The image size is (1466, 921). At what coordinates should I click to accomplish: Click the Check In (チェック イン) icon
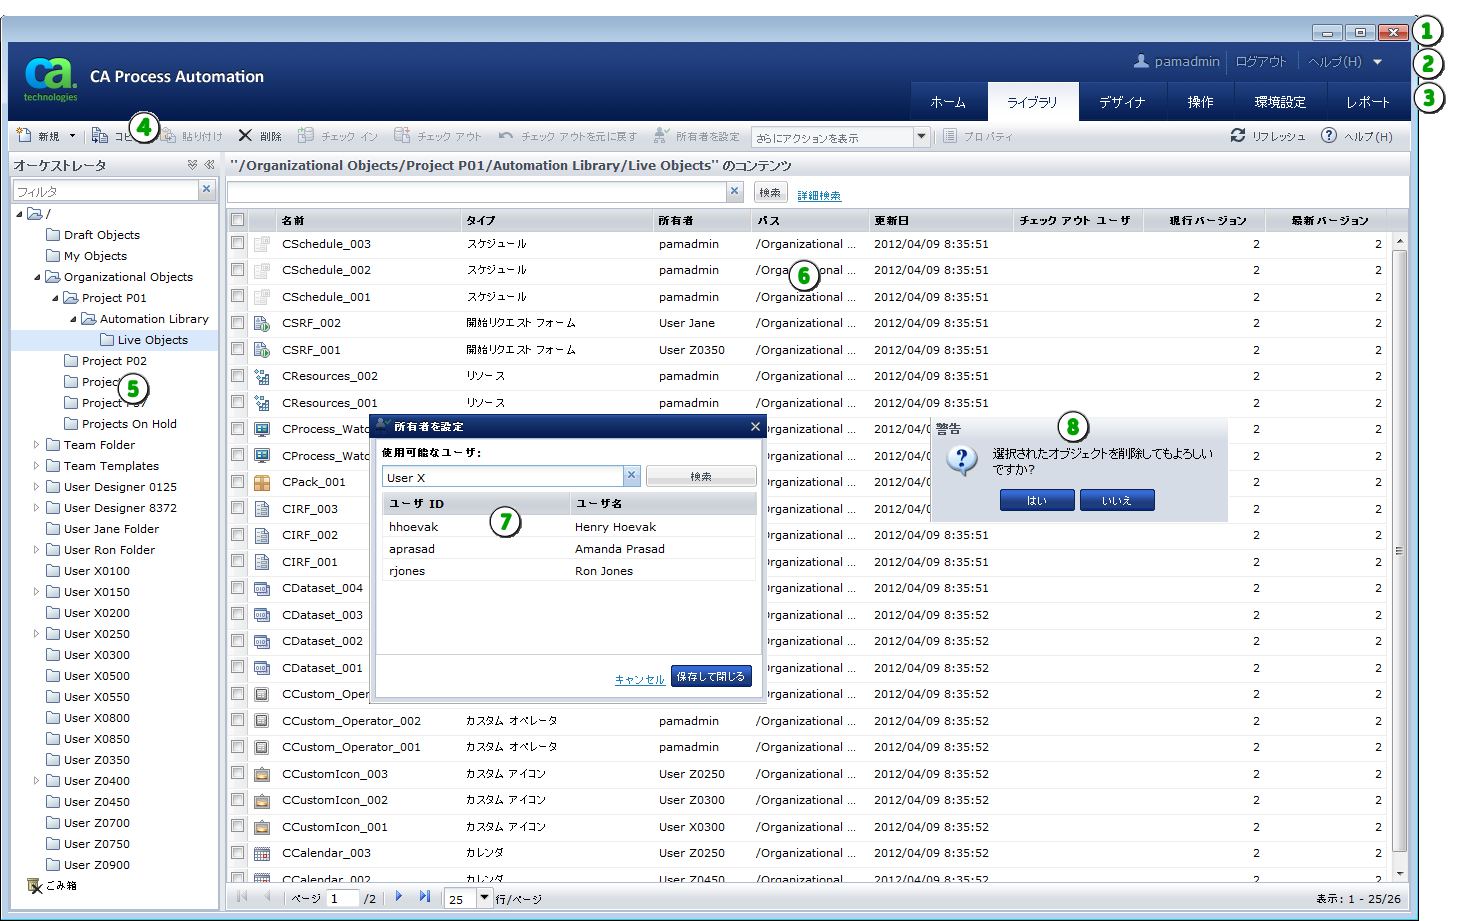coord(306,136)
